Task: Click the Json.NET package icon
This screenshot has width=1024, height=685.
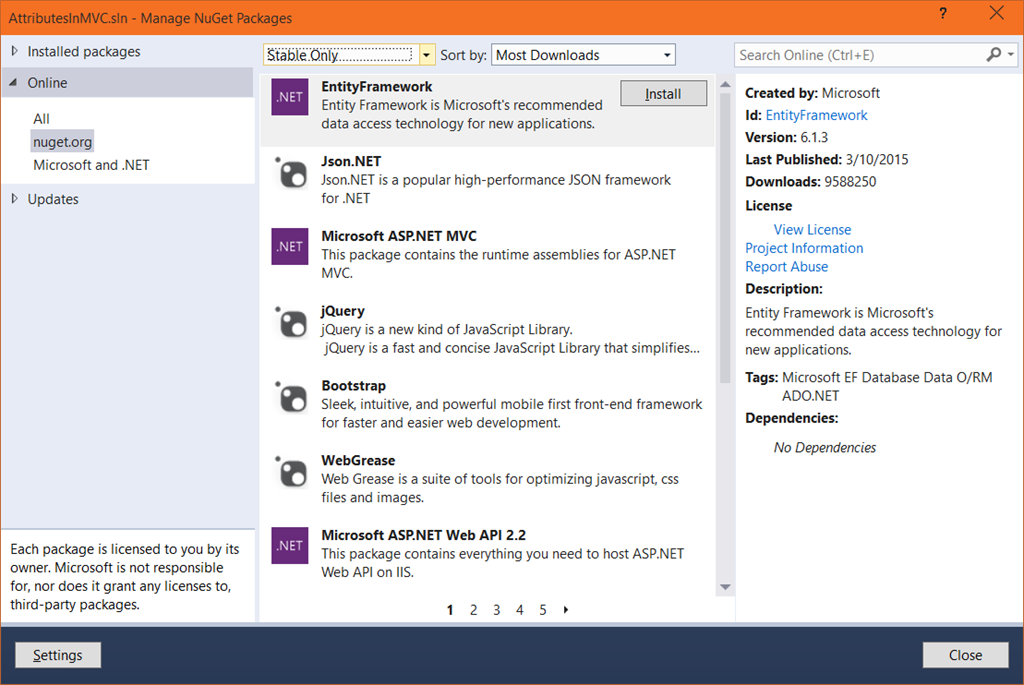Action: (291, 174)
